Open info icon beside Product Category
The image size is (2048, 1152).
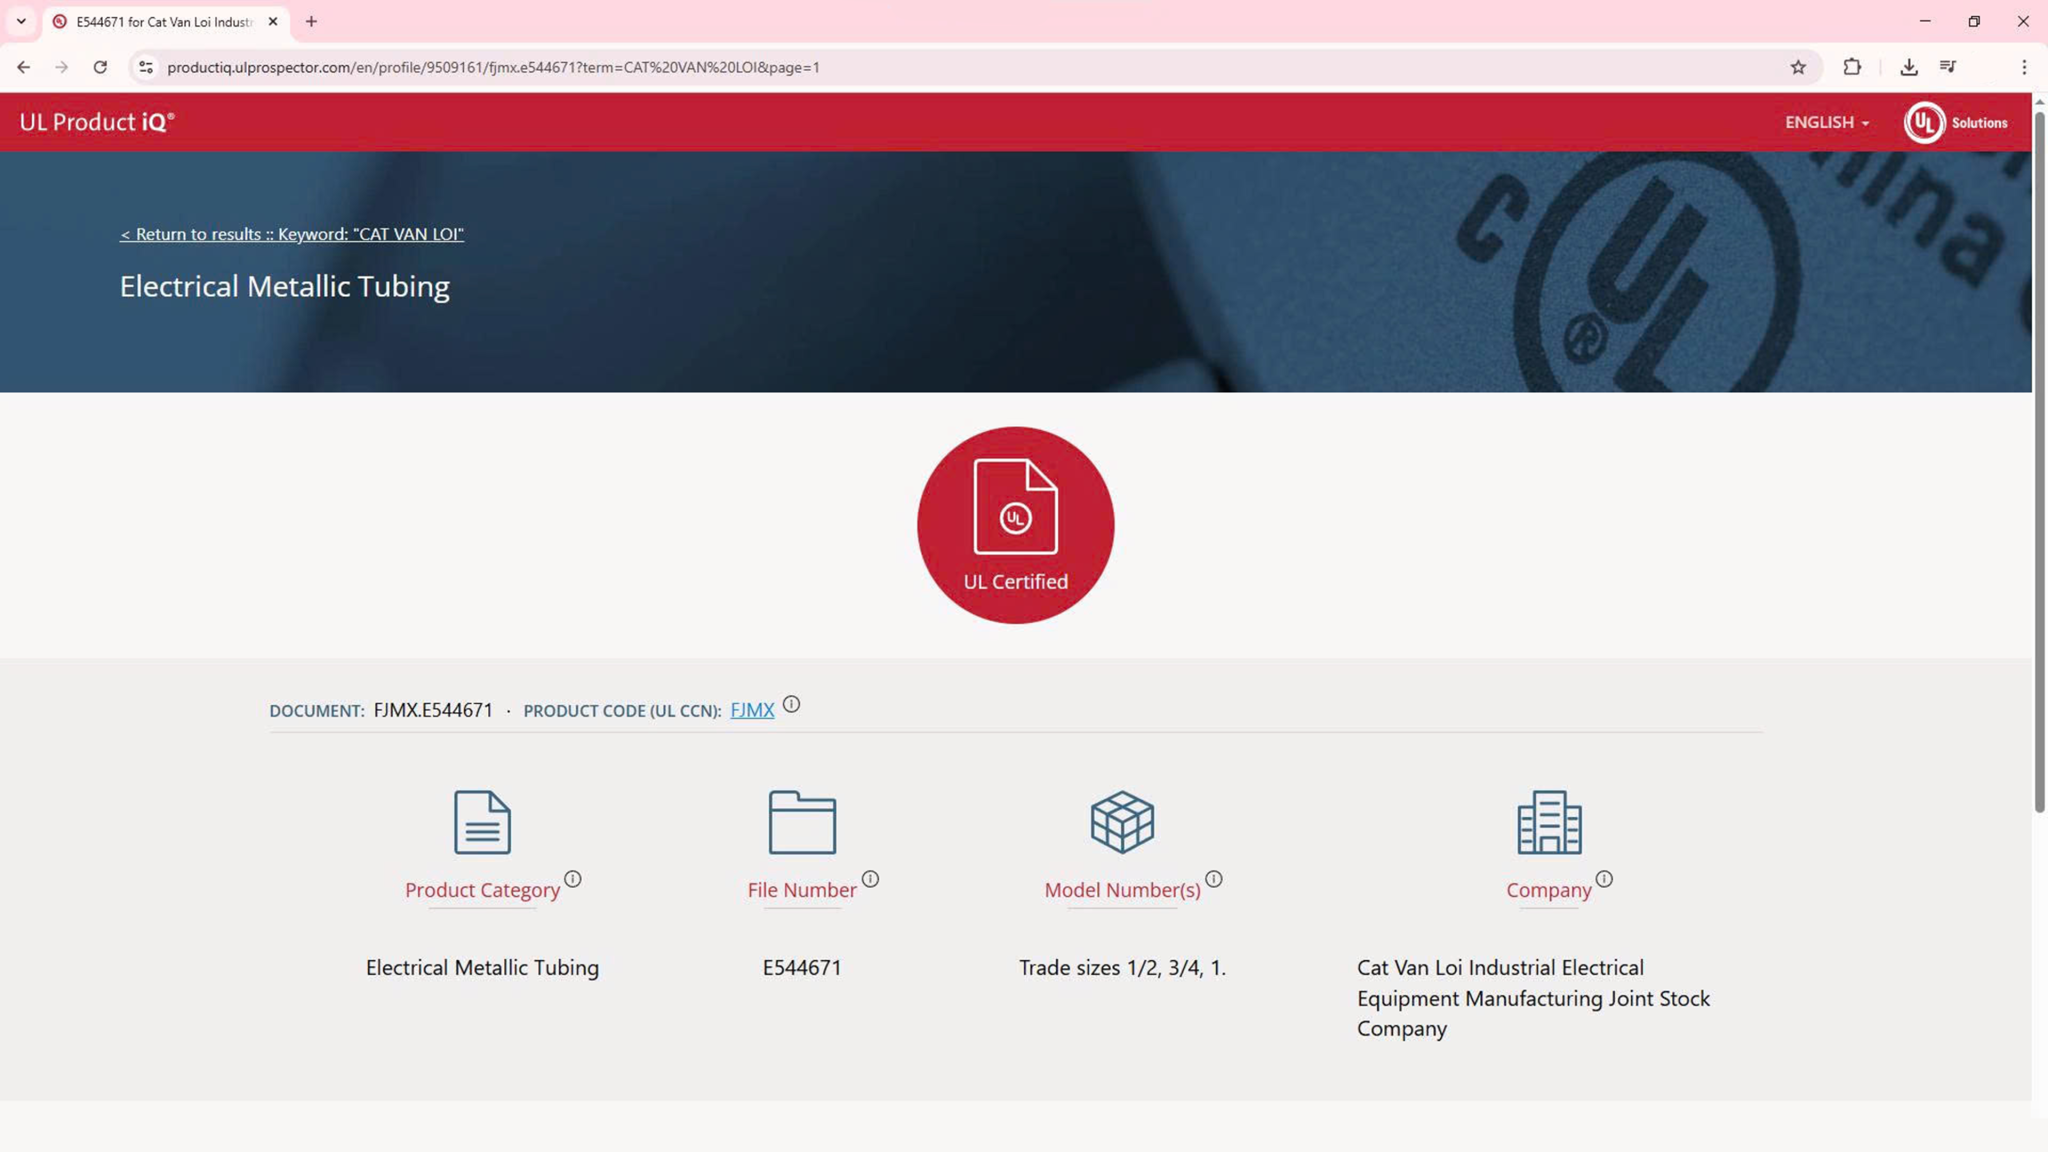coord(573,879)
